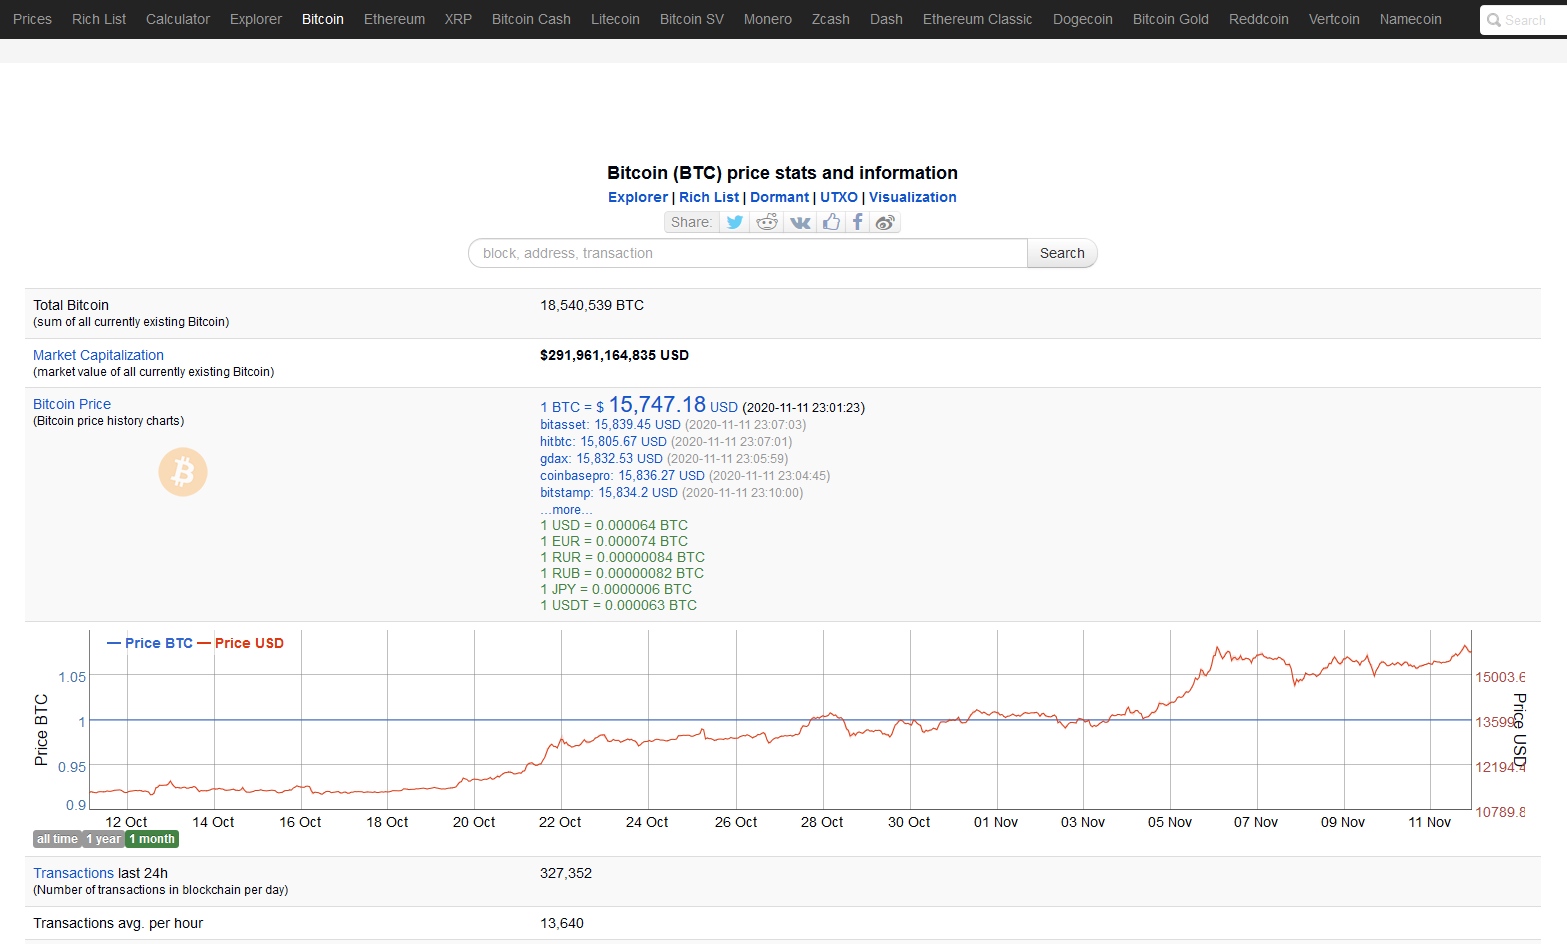
Task: Select Monero in top navigation
Action: 768,19
